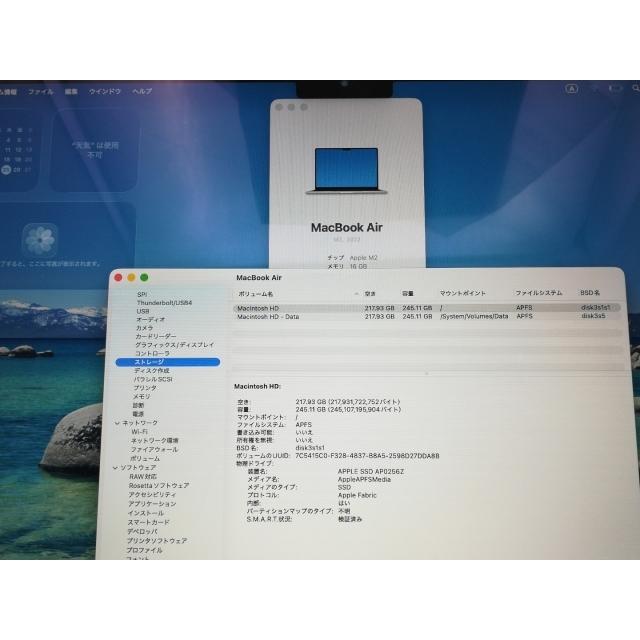Open the ファイル menu in the menu bar

[41, 92]
